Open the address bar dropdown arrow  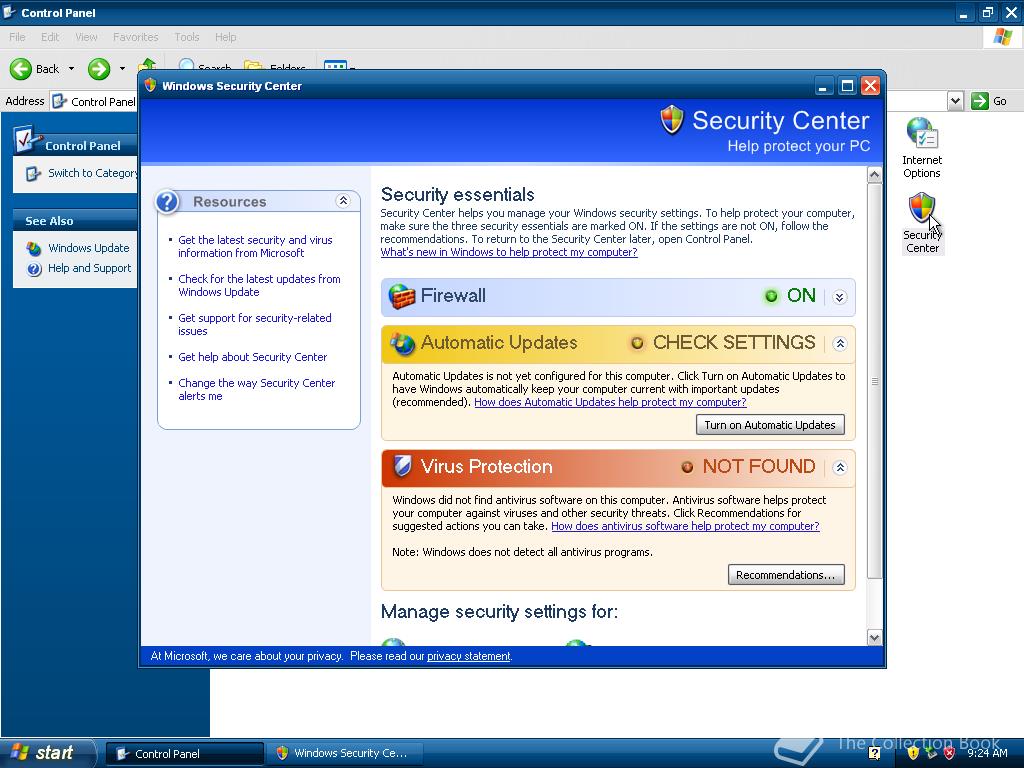(x=955, y=101)
